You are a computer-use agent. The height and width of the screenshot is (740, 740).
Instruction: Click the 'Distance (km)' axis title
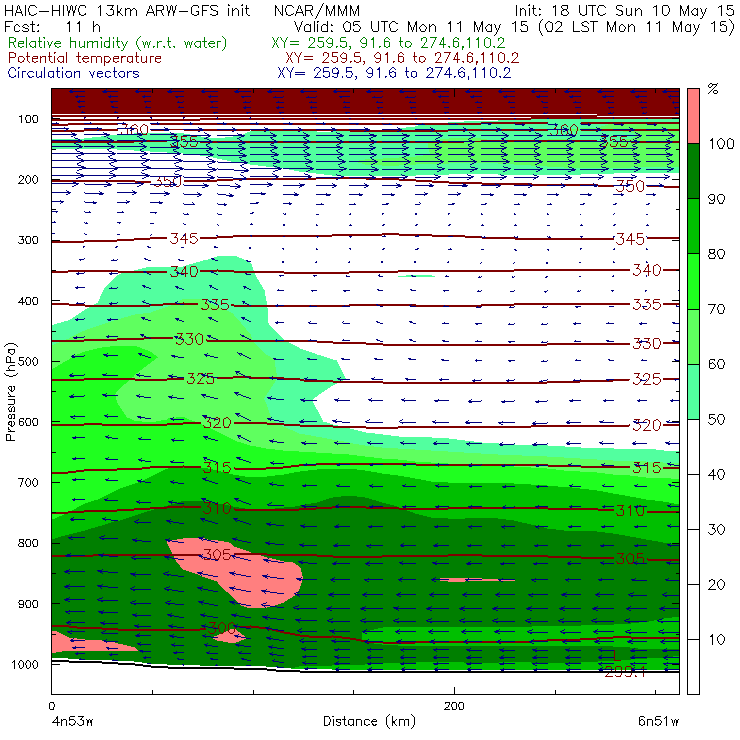pos(369,721)
